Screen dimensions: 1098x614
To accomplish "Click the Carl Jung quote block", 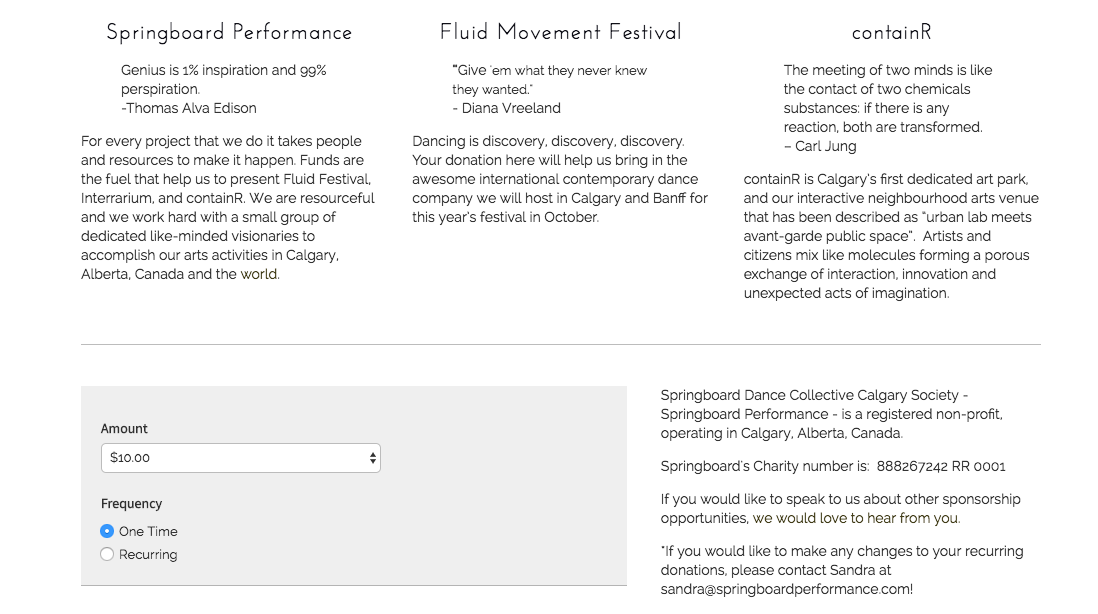I will pyautogui.click(x=888, y=108).
